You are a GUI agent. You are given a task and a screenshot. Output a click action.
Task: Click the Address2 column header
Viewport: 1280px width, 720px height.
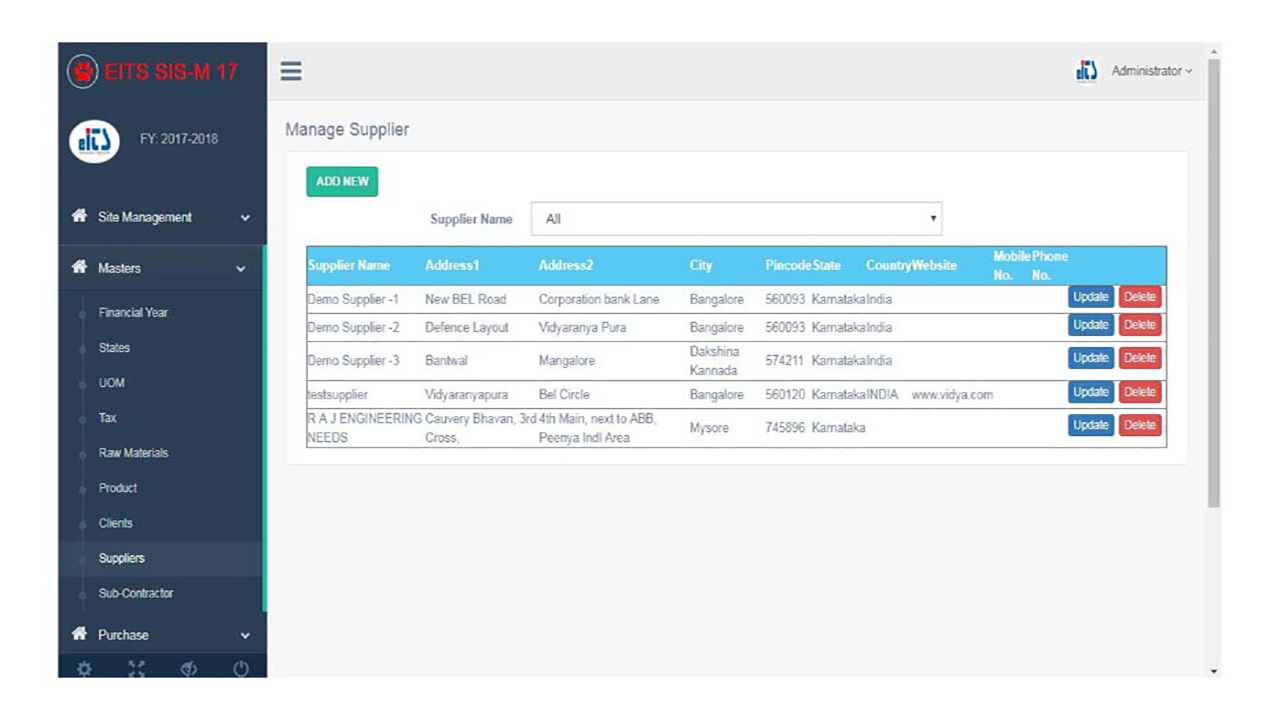(x=566, y=265)
